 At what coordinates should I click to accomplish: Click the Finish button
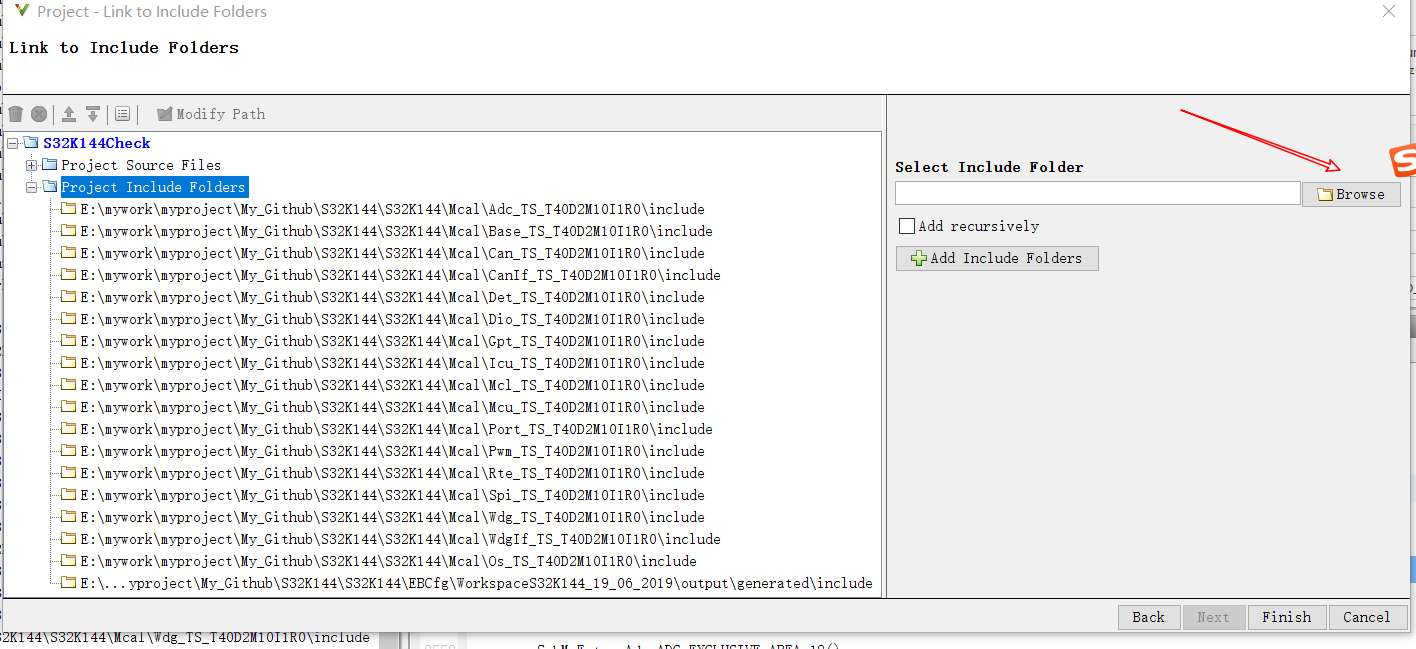click(1286, 617)
